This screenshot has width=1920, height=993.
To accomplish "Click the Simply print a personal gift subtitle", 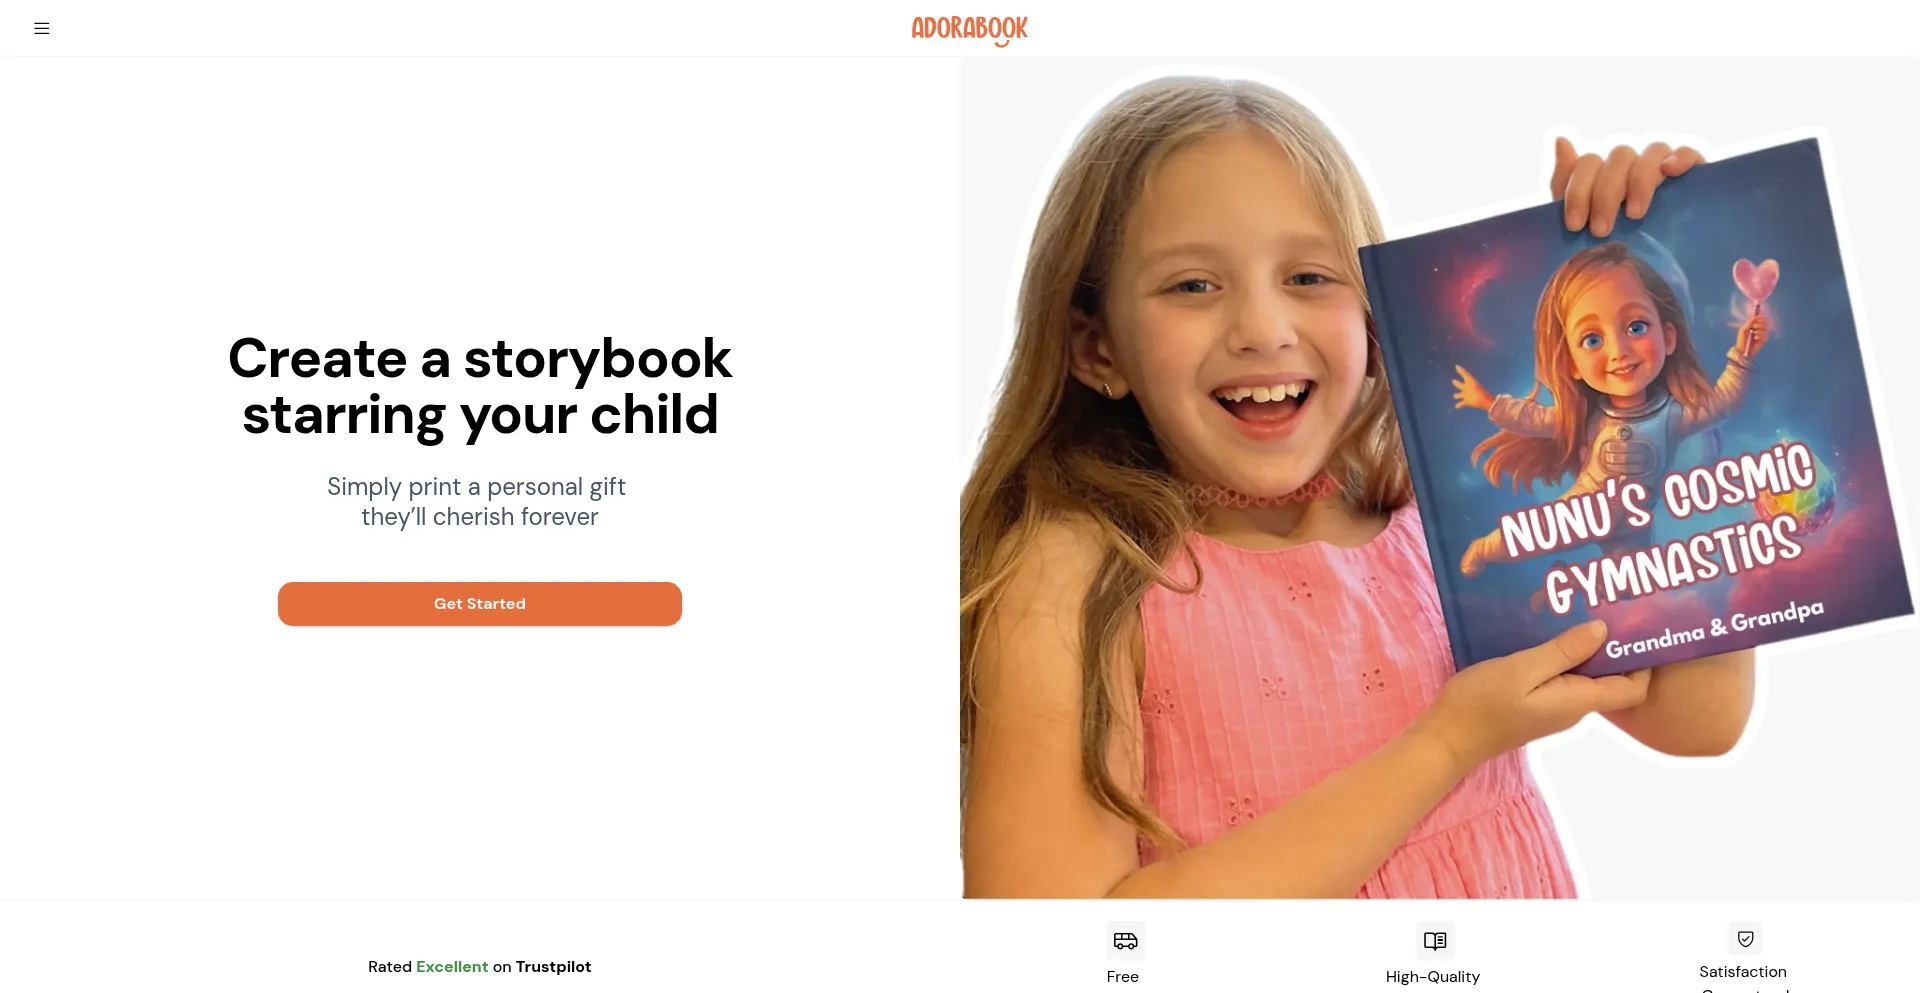I will [x=477, y=502].
